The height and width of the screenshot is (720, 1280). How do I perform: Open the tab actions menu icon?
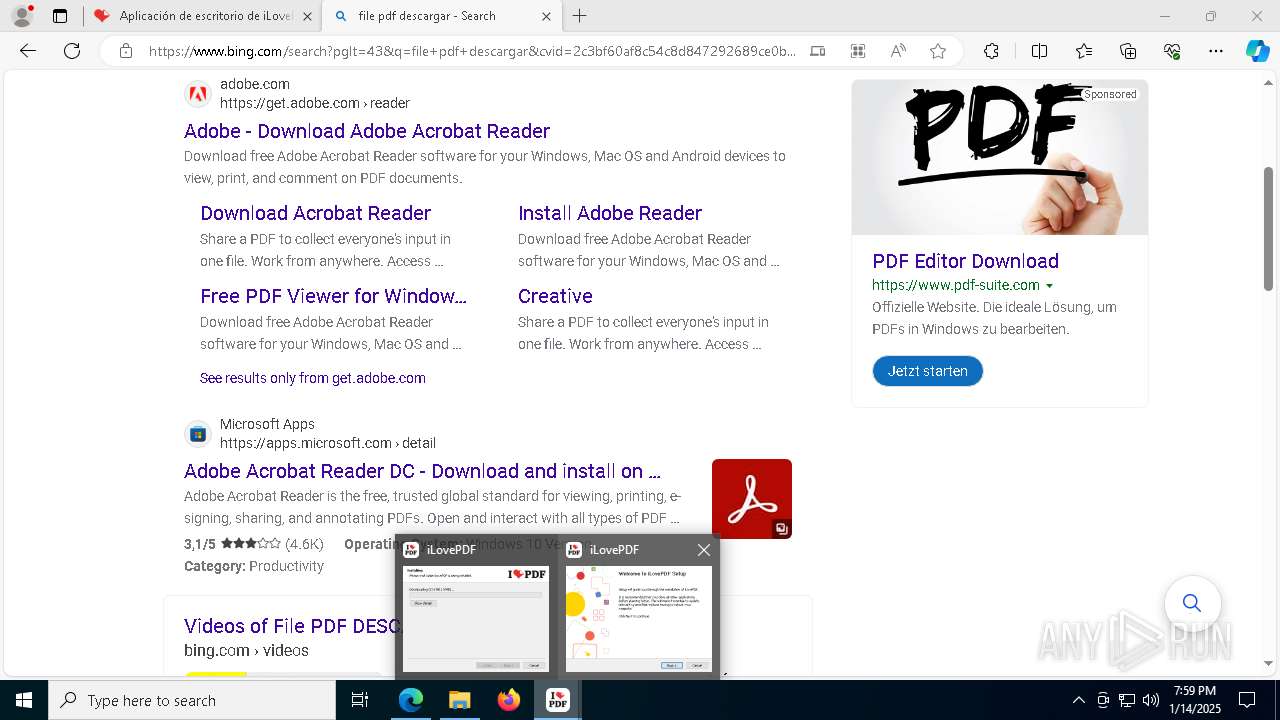[60, 16]
